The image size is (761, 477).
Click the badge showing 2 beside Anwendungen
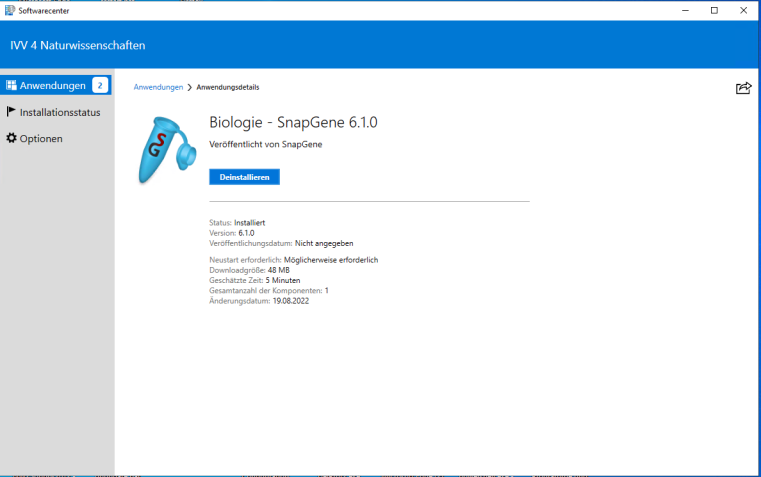pyautogui.click(x=100, y=85)
